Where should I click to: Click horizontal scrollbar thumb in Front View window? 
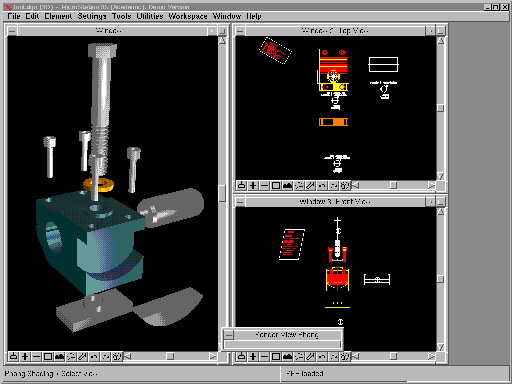click(x=393, y=356)
